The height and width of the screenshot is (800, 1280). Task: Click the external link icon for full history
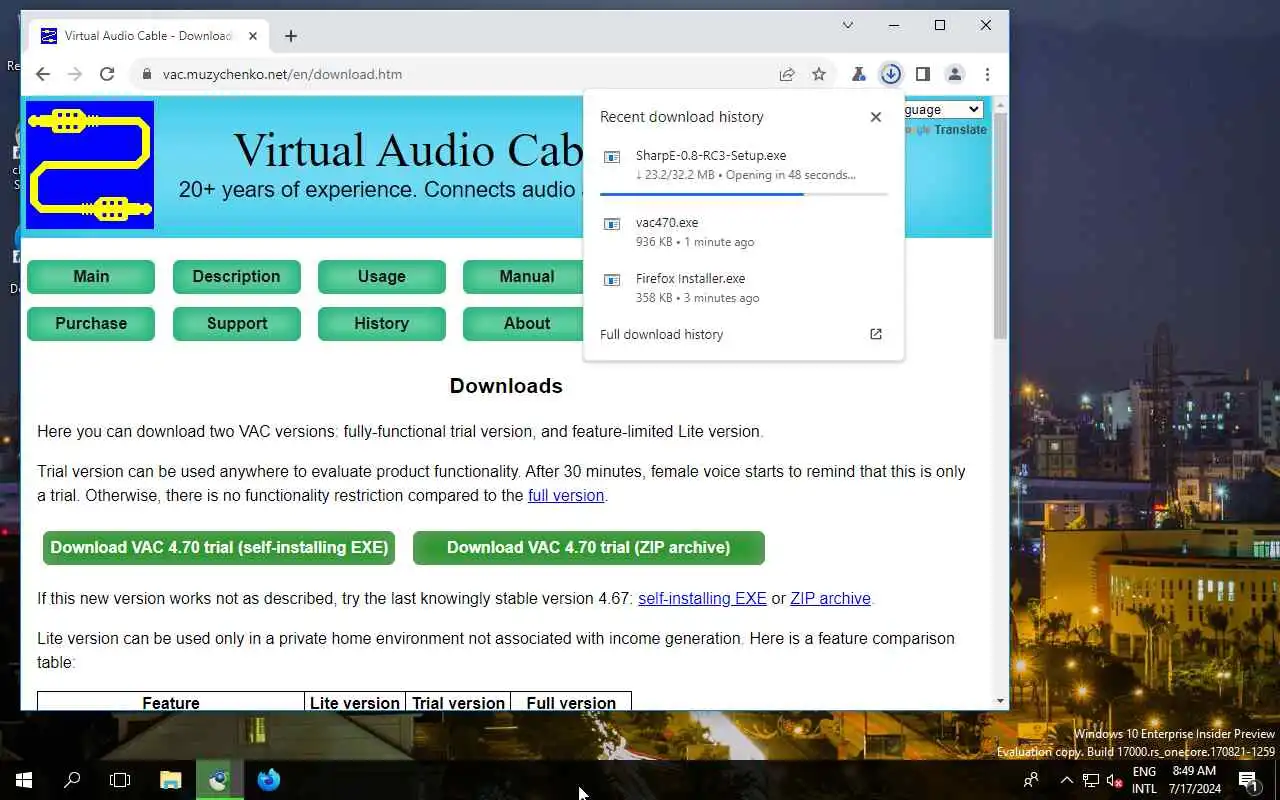[x=876, y=334]
